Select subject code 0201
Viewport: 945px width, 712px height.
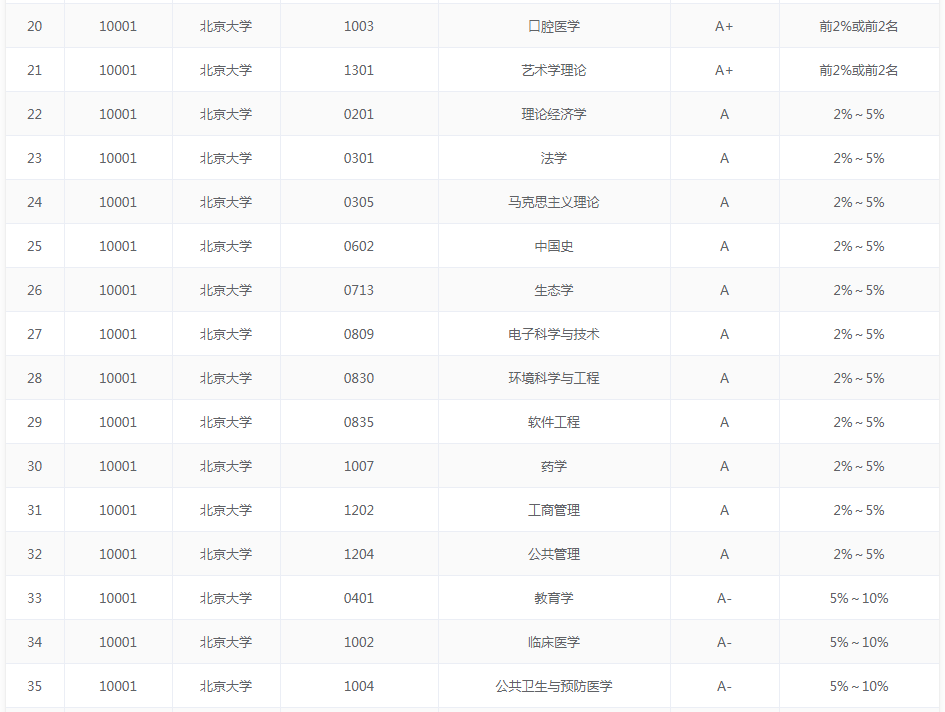359,115
